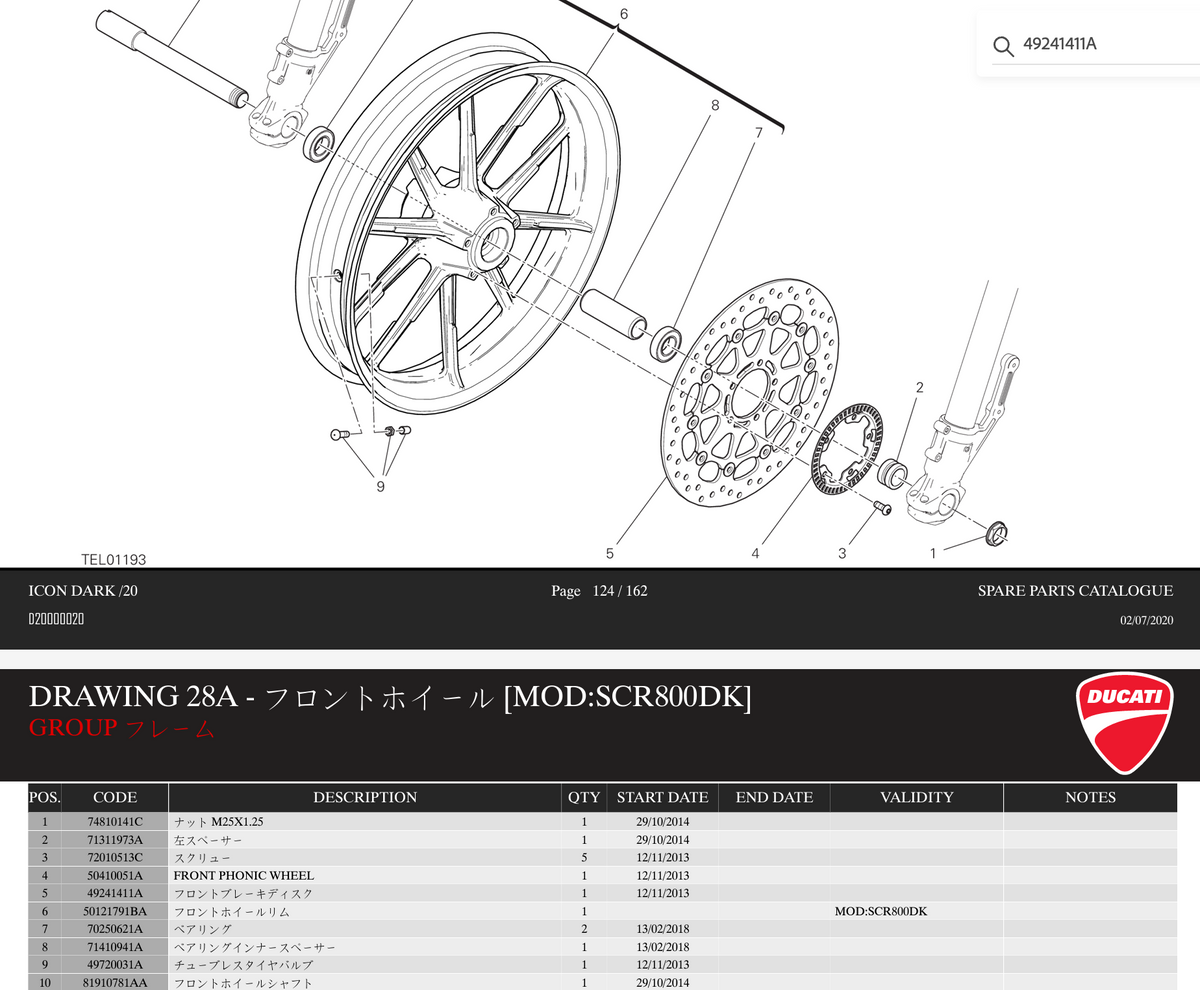Click the POS. column header
Image resolution: width=1200 pixels, height=990 pixels.
(x=45, y=797)
